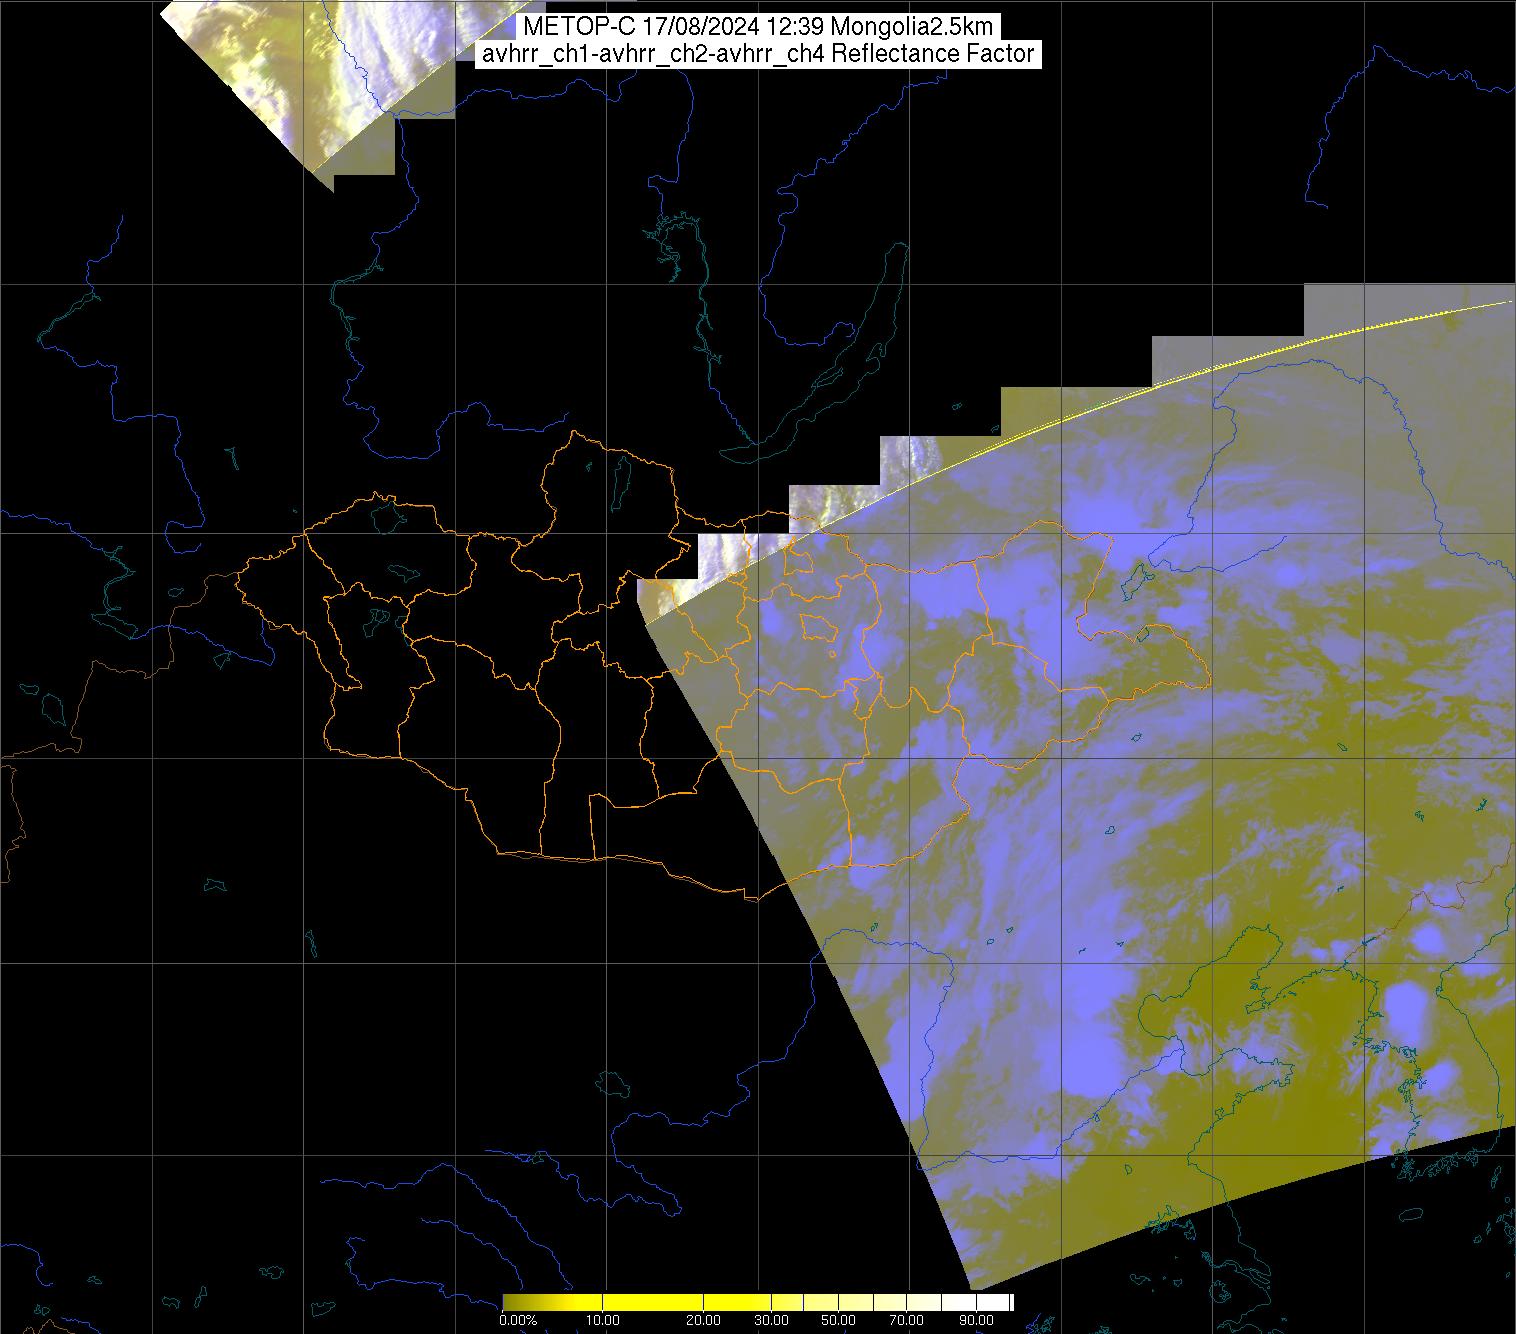The height and width of the screenshot is (1334, 1516).
Task: Click the '0.00%' colorbar label
Action: pos(519,1320)
